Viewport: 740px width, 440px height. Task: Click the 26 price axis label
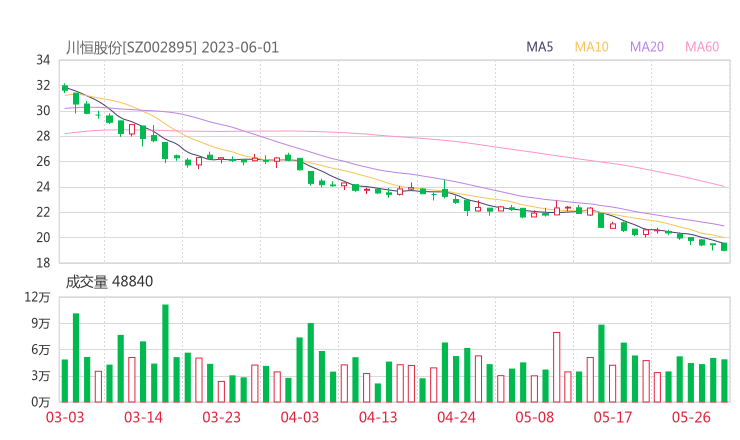pyautogui.click(x=43, y=161)
